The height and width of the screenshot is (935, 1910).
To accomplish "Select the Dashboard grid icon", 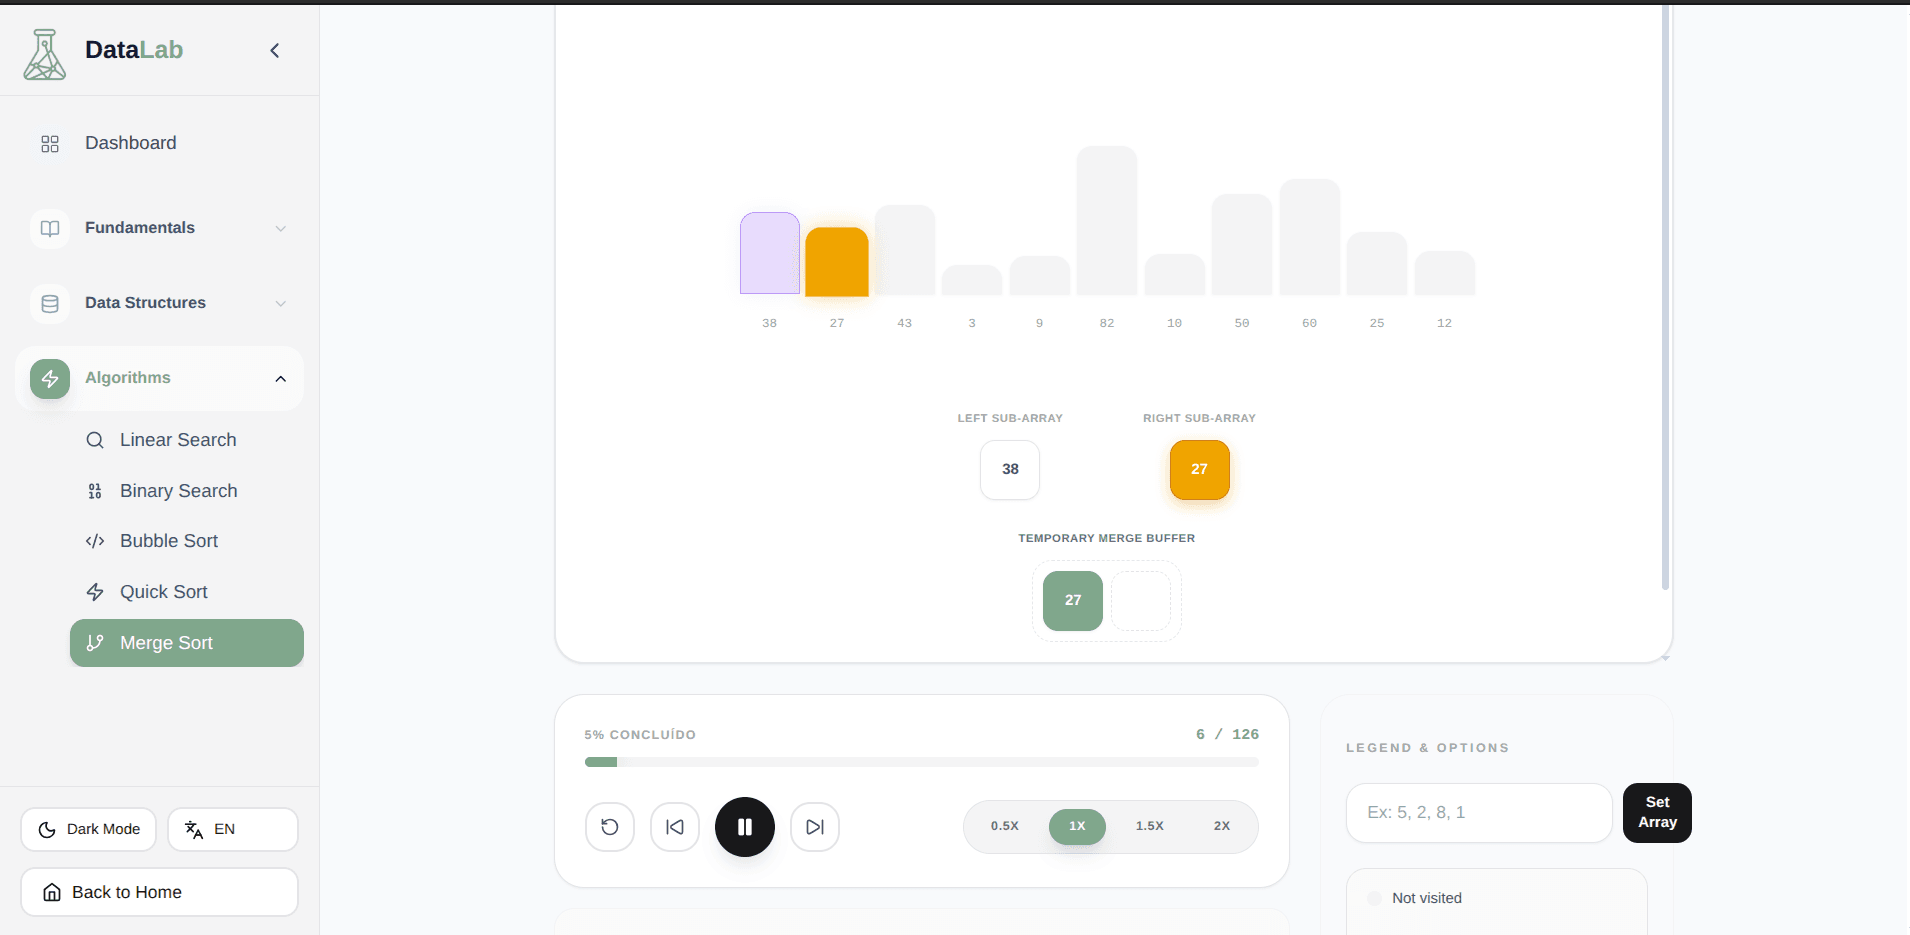I will tap(49, 143).
